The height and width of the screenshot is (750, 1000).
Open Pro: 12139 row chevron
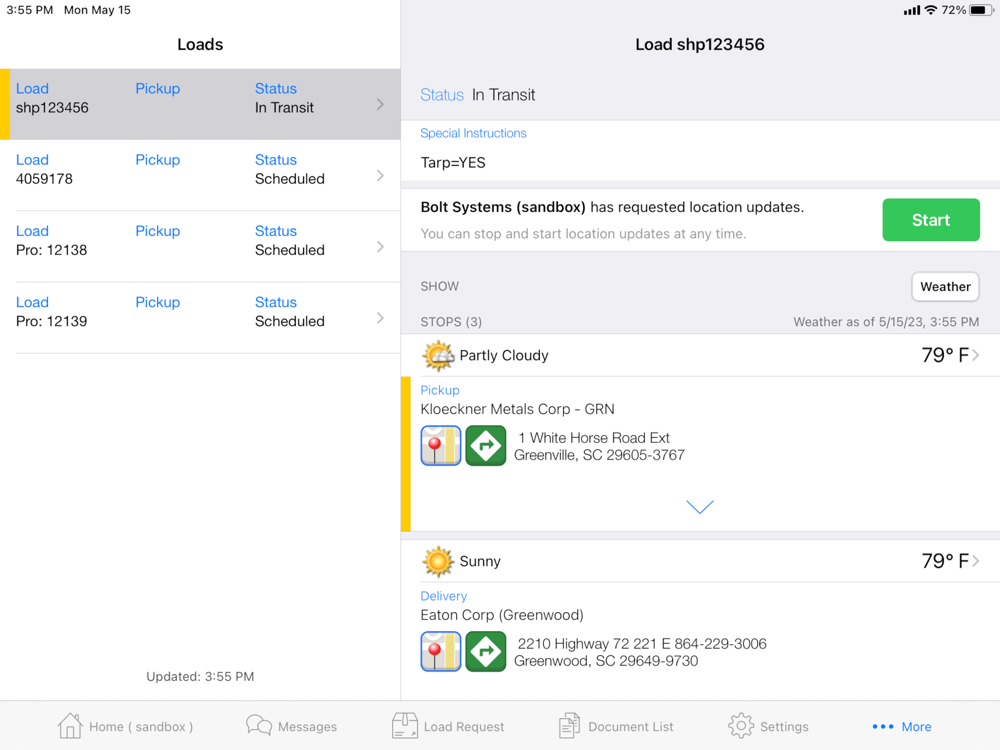pos(380,318)
